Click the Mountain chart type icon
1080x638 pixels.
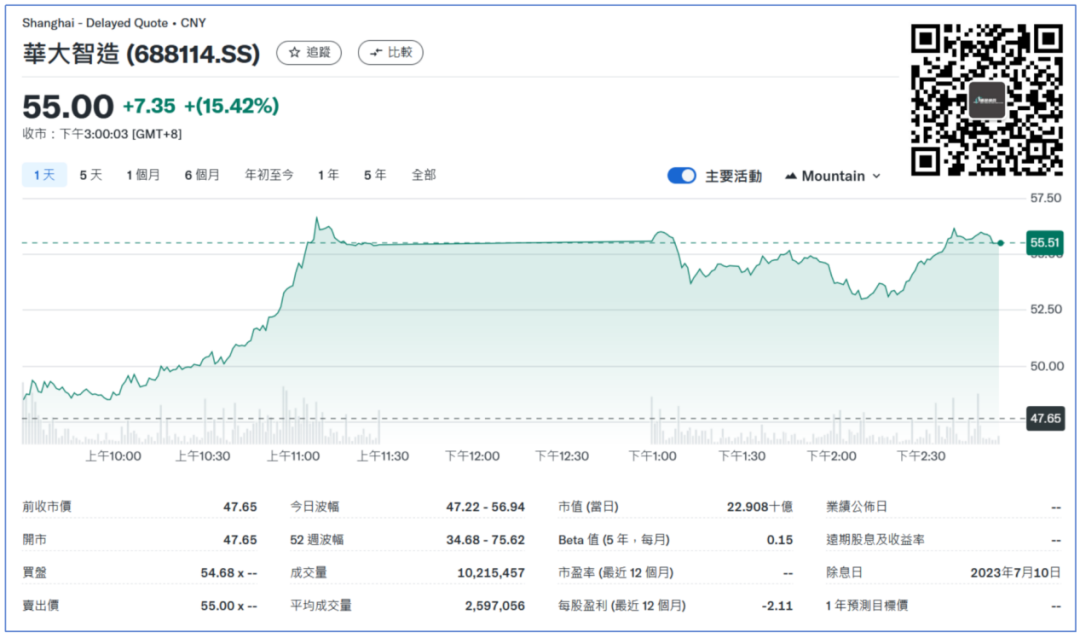point(791,176)
